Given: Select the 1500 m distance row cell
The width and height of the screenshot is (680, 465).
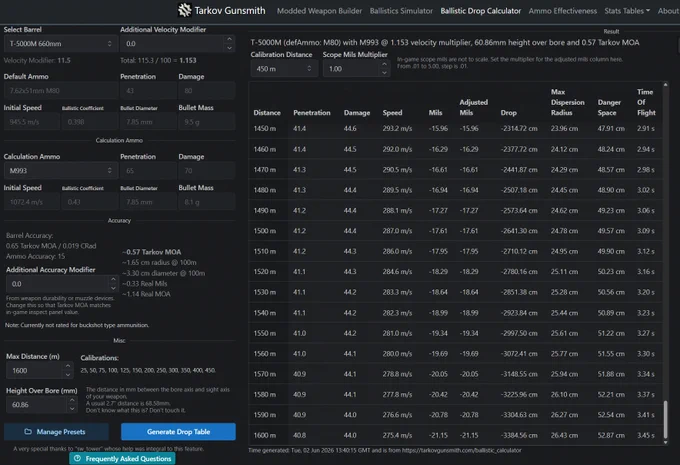Looking at the screenshot, I should coord(265,231).
